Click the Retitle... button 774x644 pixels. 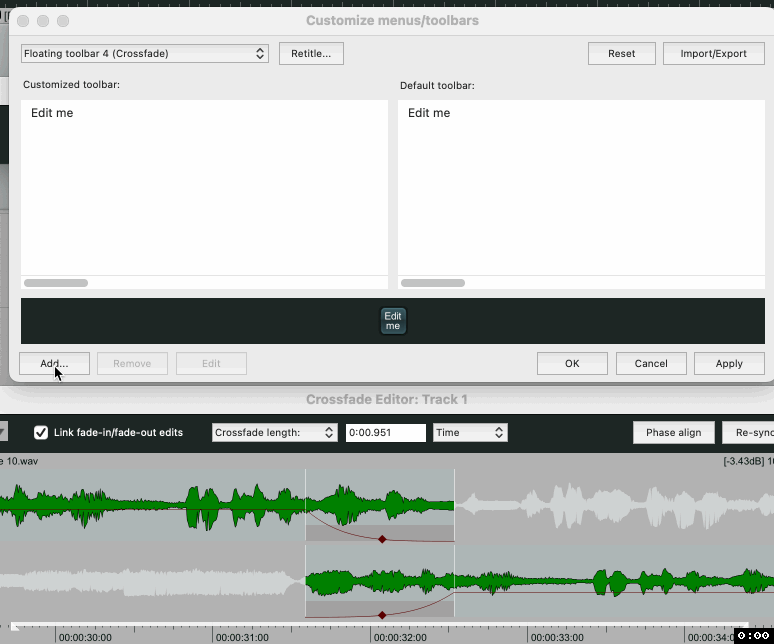click(x=311, y=53)
